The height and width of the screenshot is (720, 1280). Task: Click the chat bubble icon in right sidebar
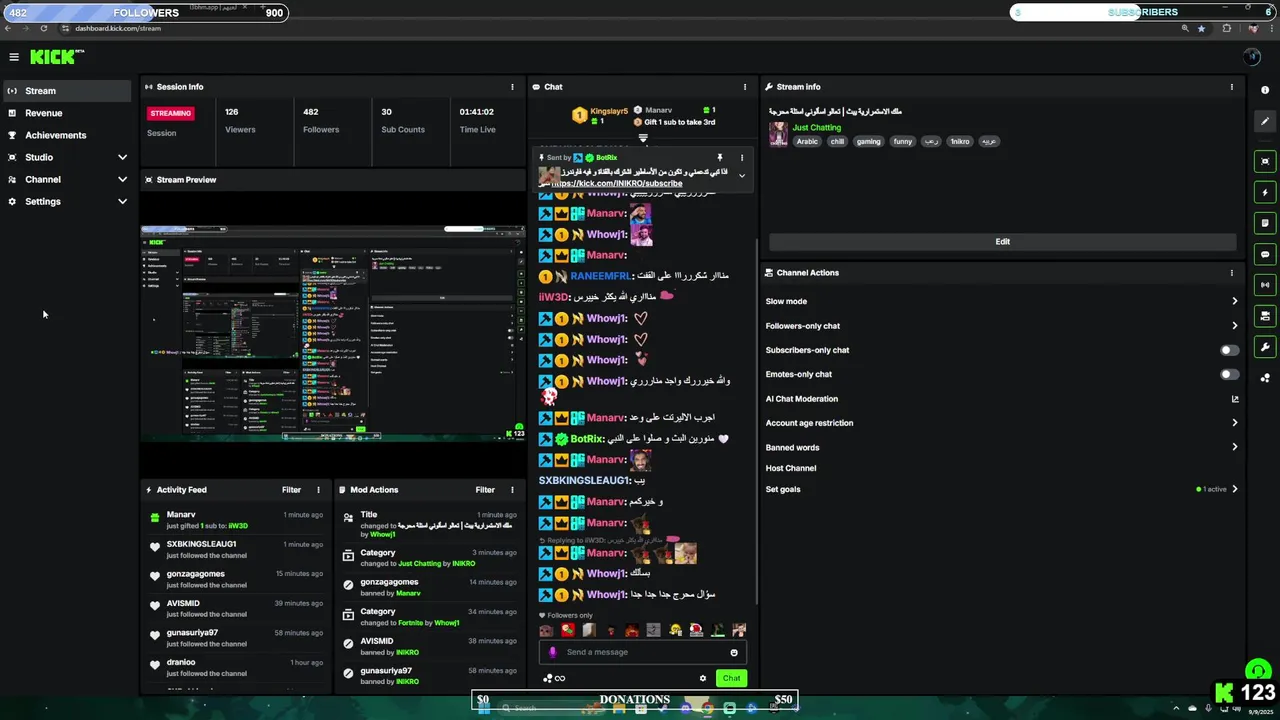[x=1265, y=254]
